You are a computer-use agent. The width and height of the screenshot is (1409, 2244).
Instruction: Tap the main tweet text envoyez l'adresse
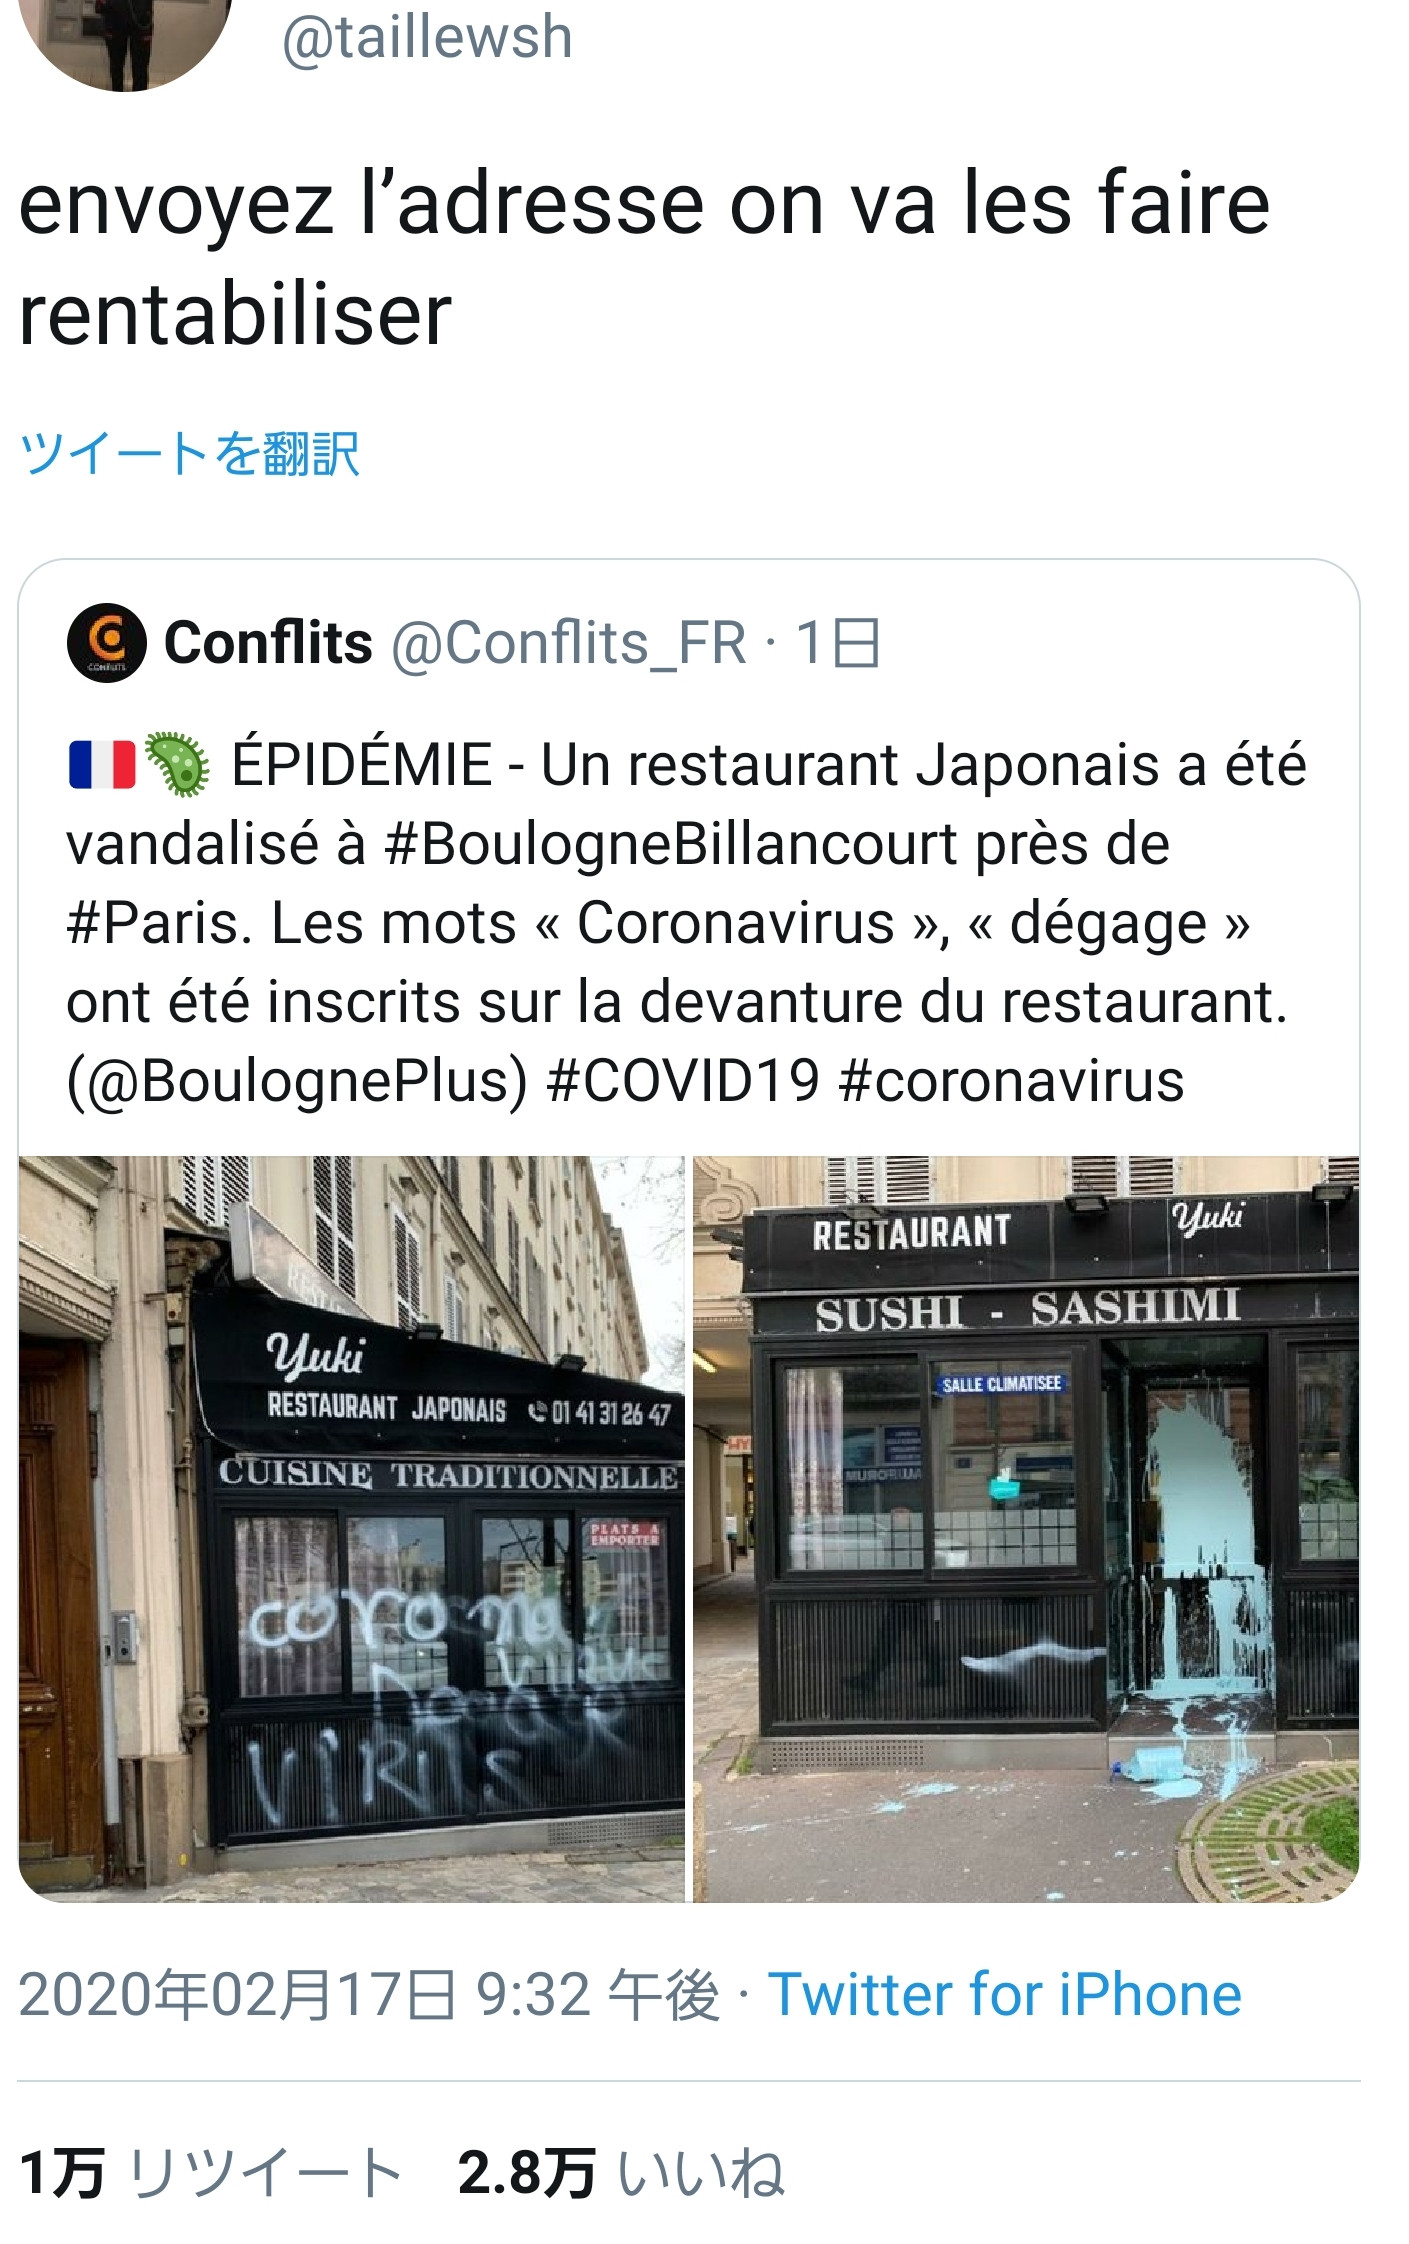(644, 259)
